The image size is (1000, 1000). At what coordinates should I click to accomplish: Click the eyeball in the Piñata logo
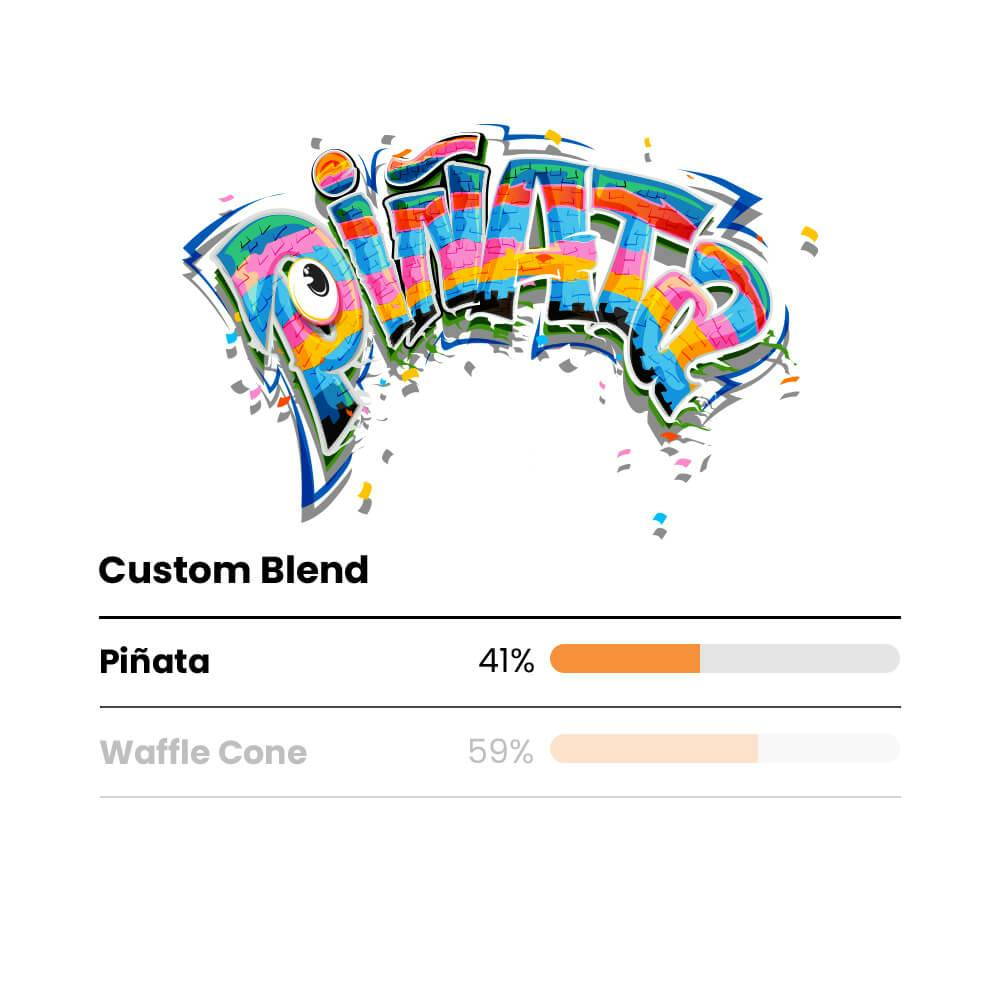(x=312, y=284)
